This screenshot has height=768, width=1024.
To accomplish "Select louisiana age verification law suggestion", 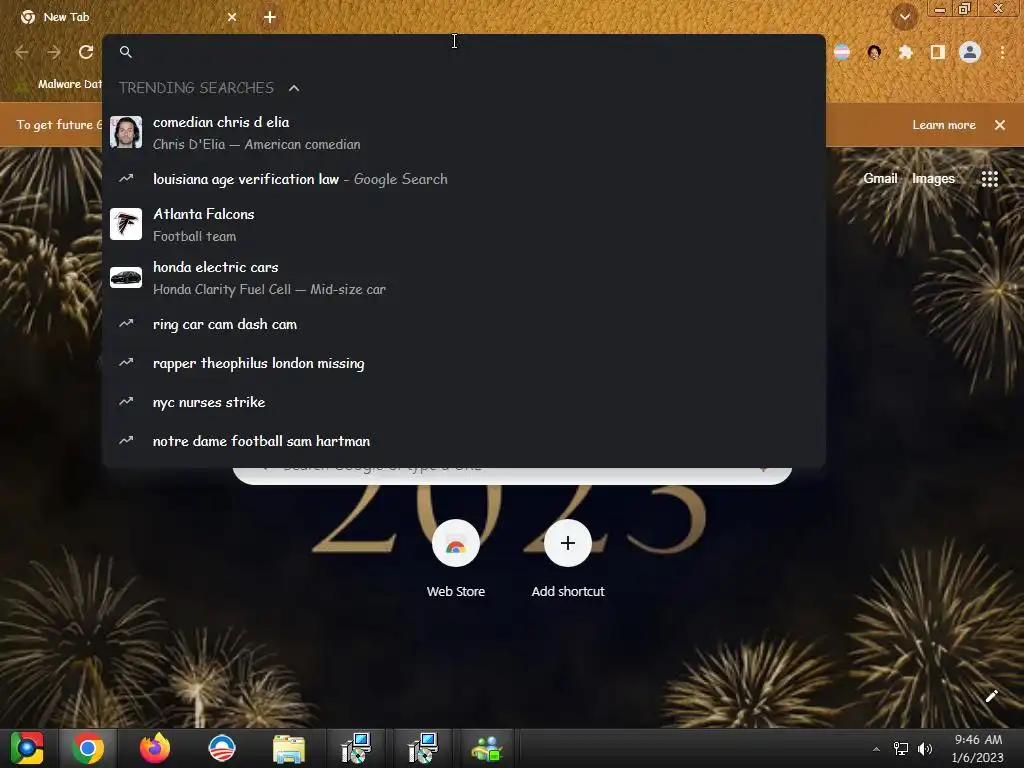I will pyautogui.click(x=464, y=179).
